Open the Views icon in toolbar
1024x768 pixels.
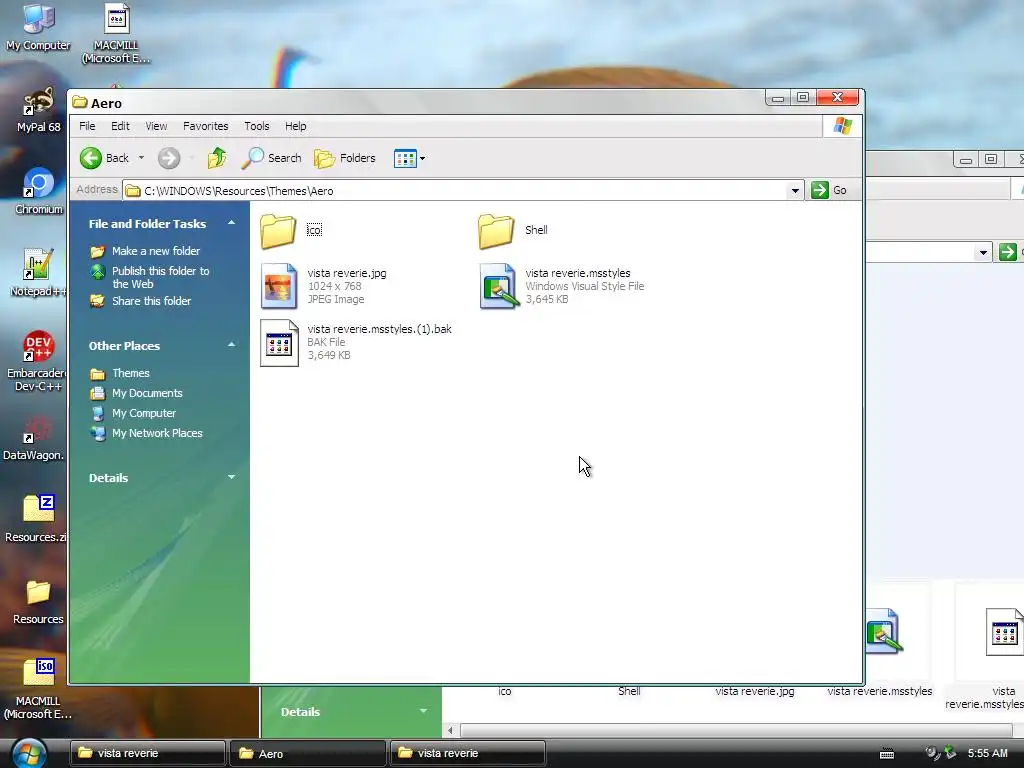click(405, 158)
